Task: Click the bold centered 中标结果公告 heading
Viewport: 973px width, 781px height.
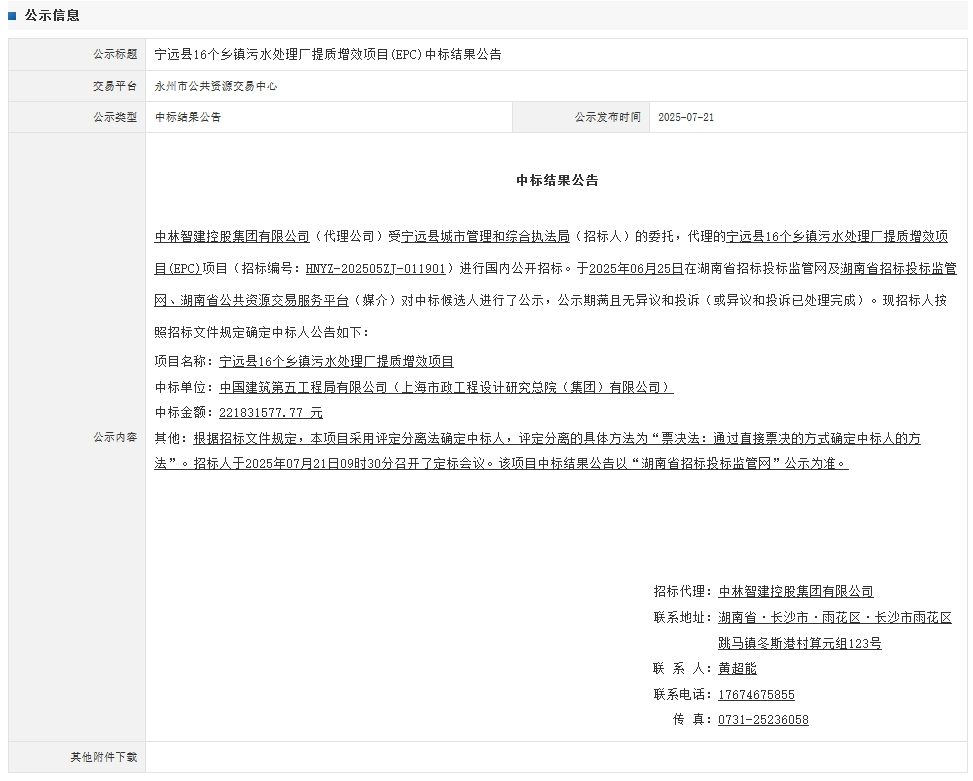Action: (557, 181)
